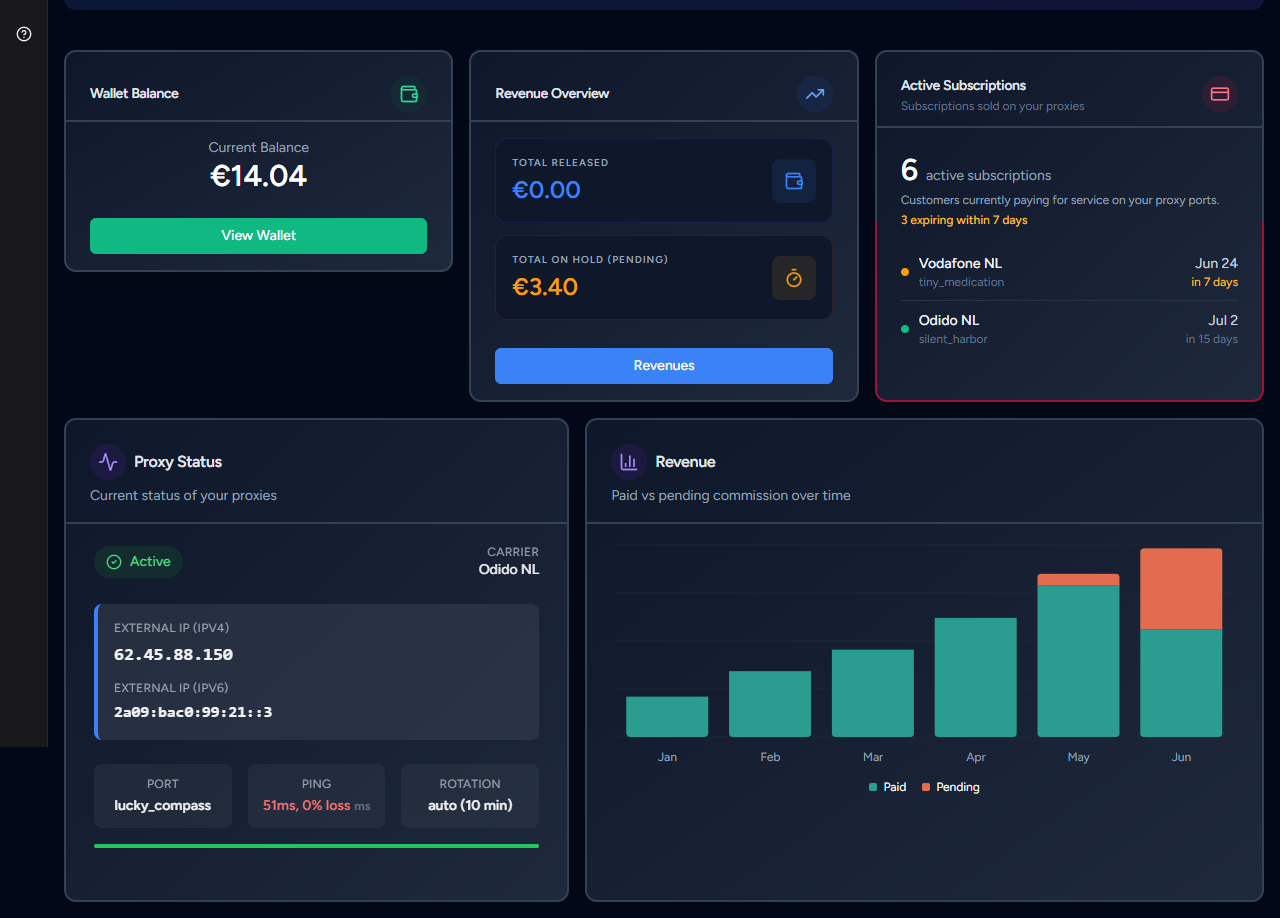This screenshot has height=918, width=1280.
Task: Click the €3.40 pending amount
Action: [545, 287]
